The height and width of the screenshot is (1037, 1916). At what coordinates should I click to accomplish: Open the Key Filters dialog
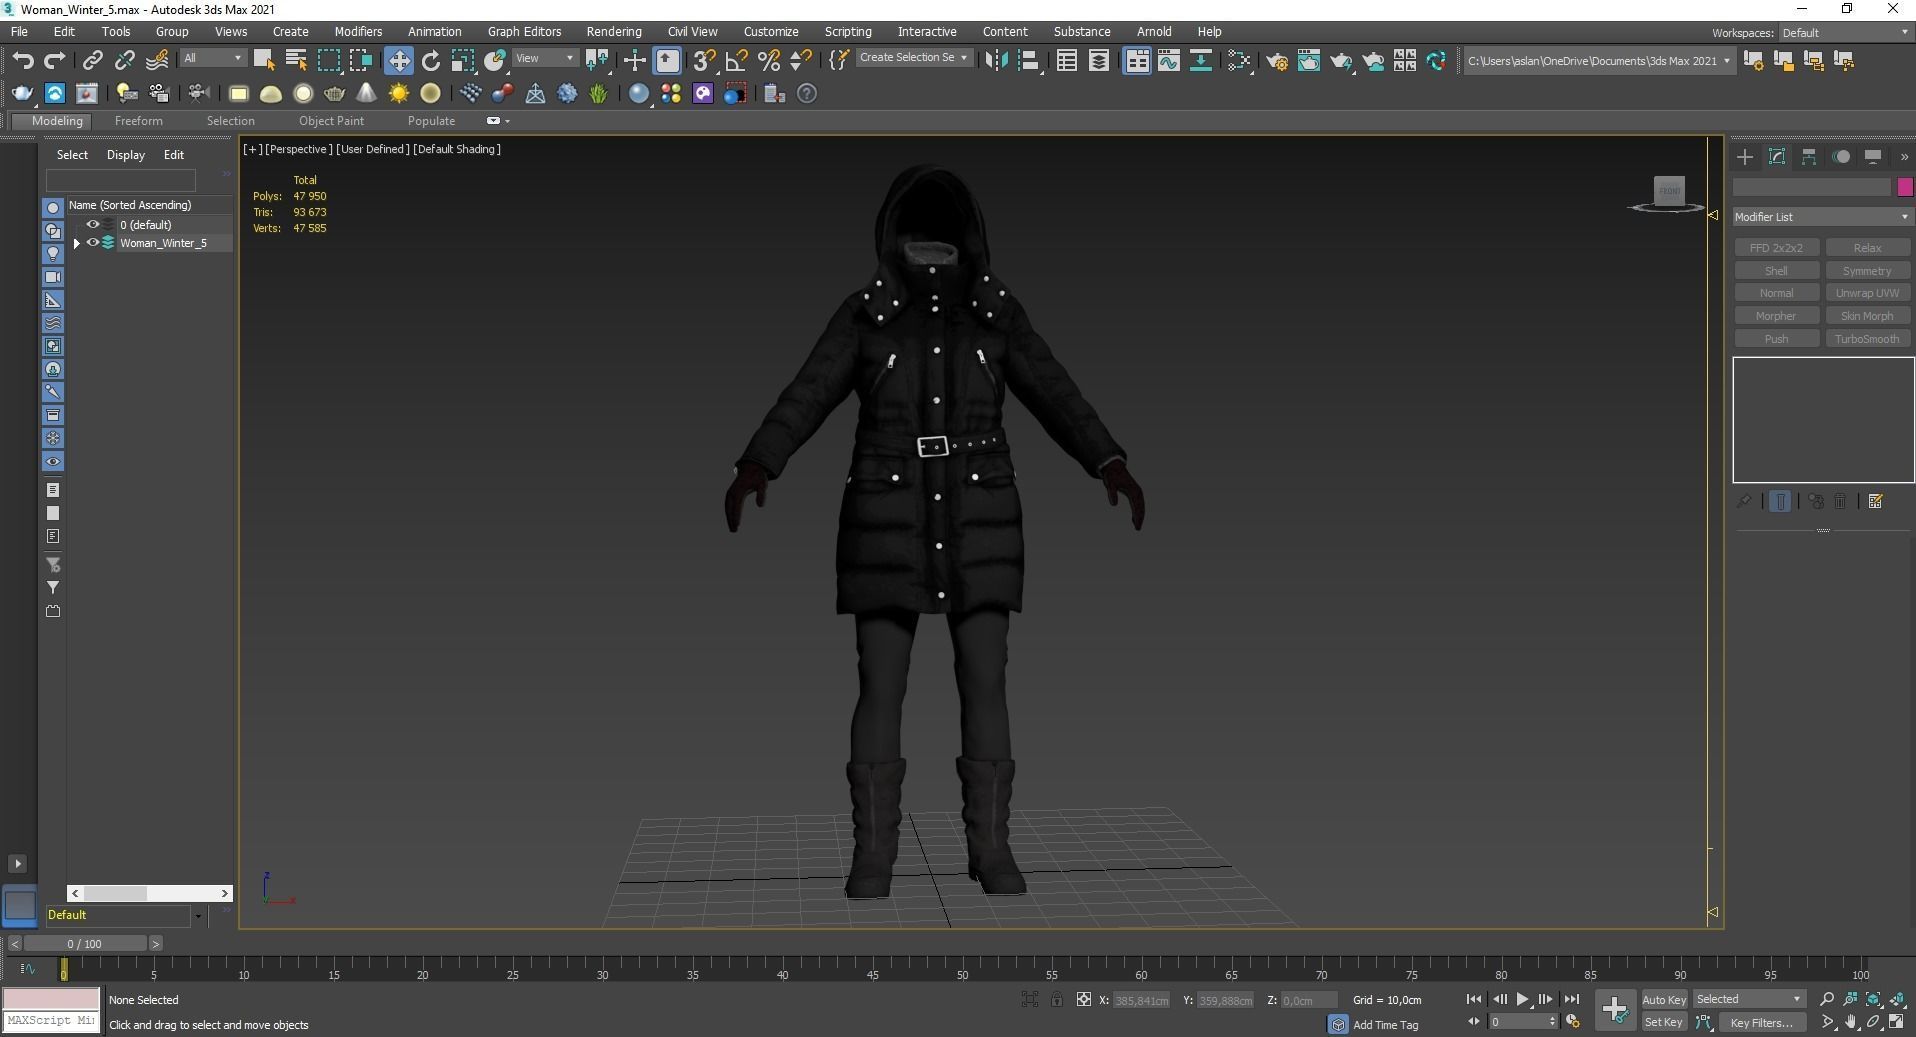1761,1022
